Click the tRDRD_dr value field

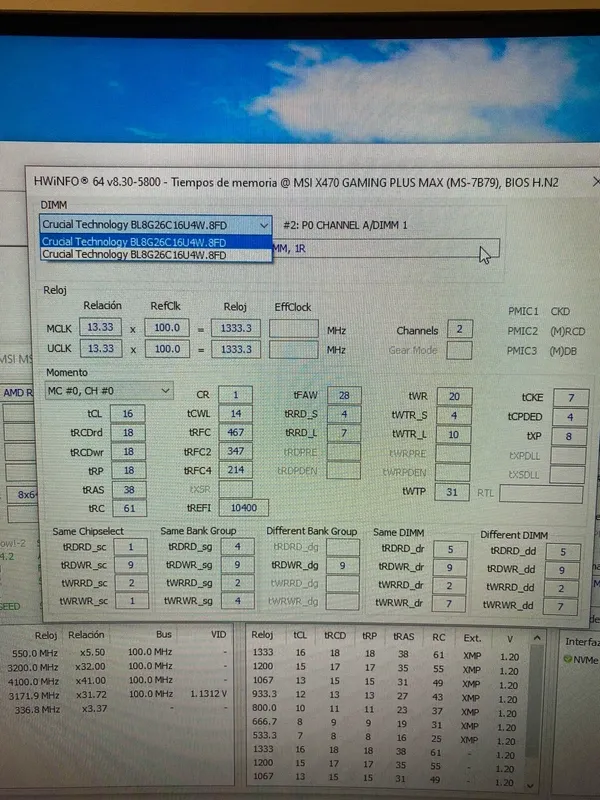450,549
